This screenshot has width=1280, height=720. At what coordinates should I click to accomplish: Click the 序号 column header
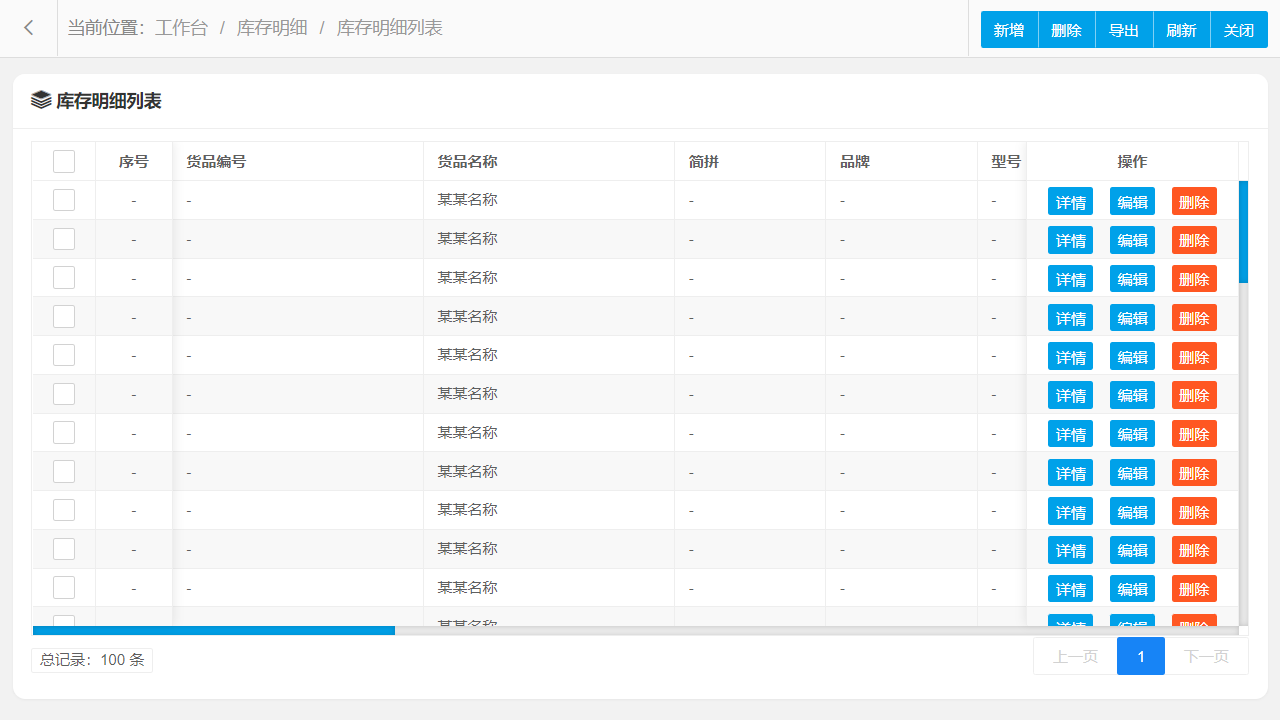134,161
